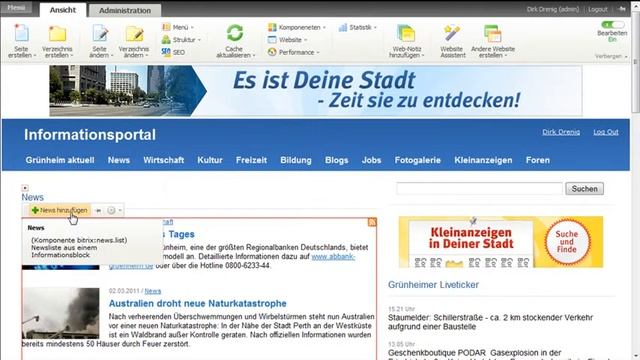Open the Wirtschaft nav item

click(x=164, y=160)
